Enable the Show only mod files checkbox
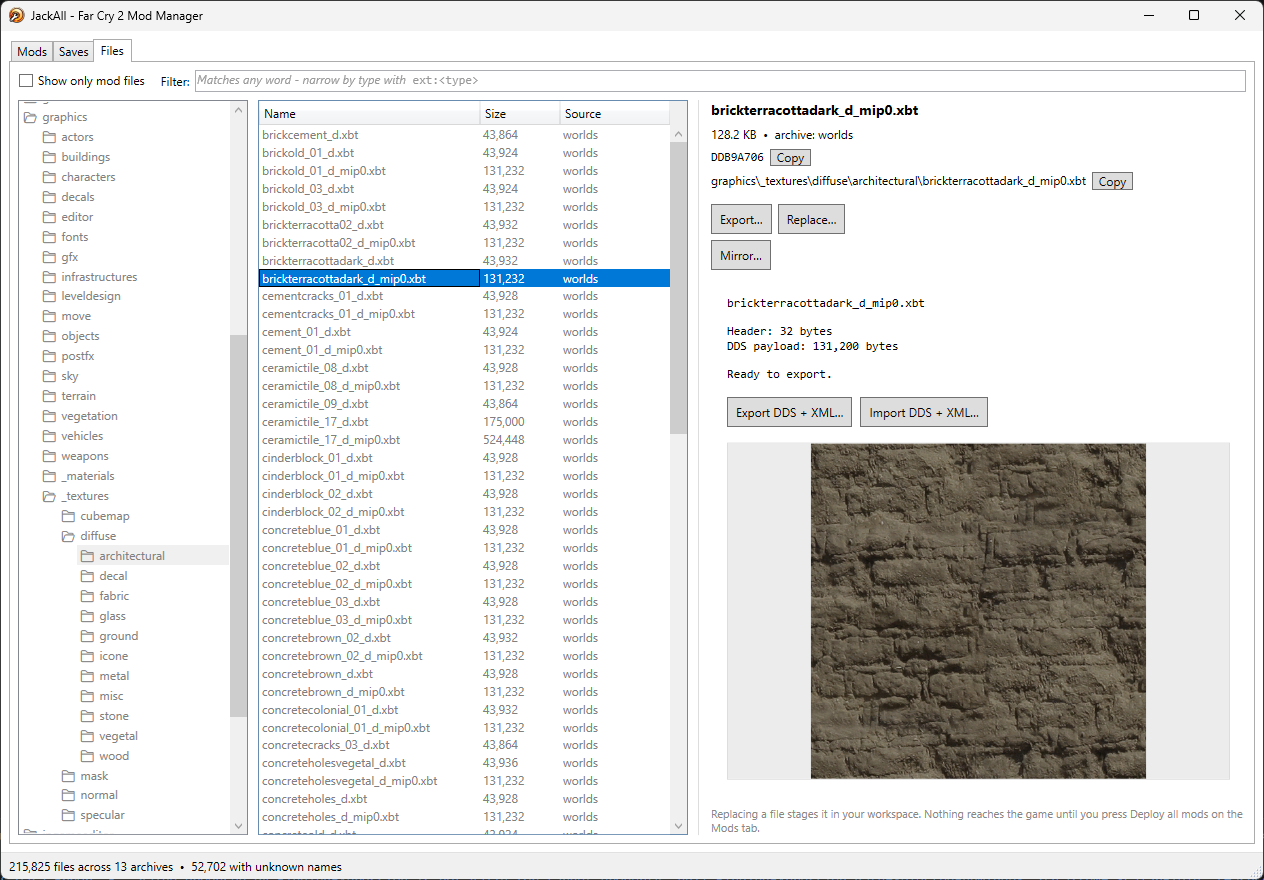This screenshot has height=880, width=1264. coord(26,81)
